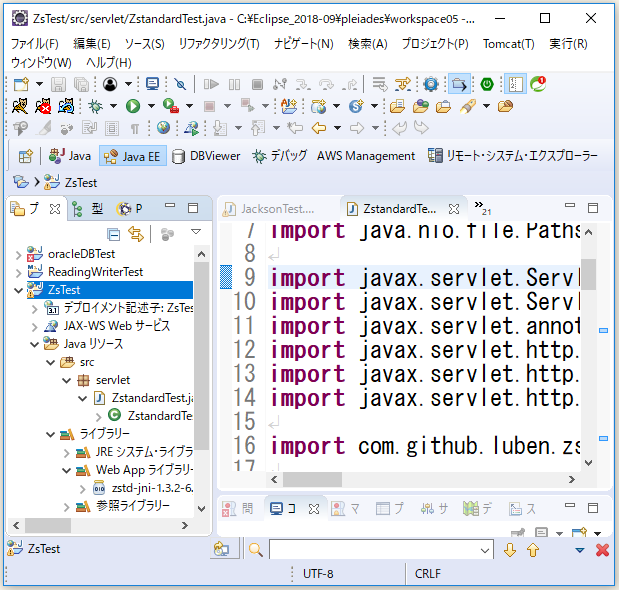Open the Tomcat(T) menu
This screenshot has width=619, height=590.
pos(508,44)
